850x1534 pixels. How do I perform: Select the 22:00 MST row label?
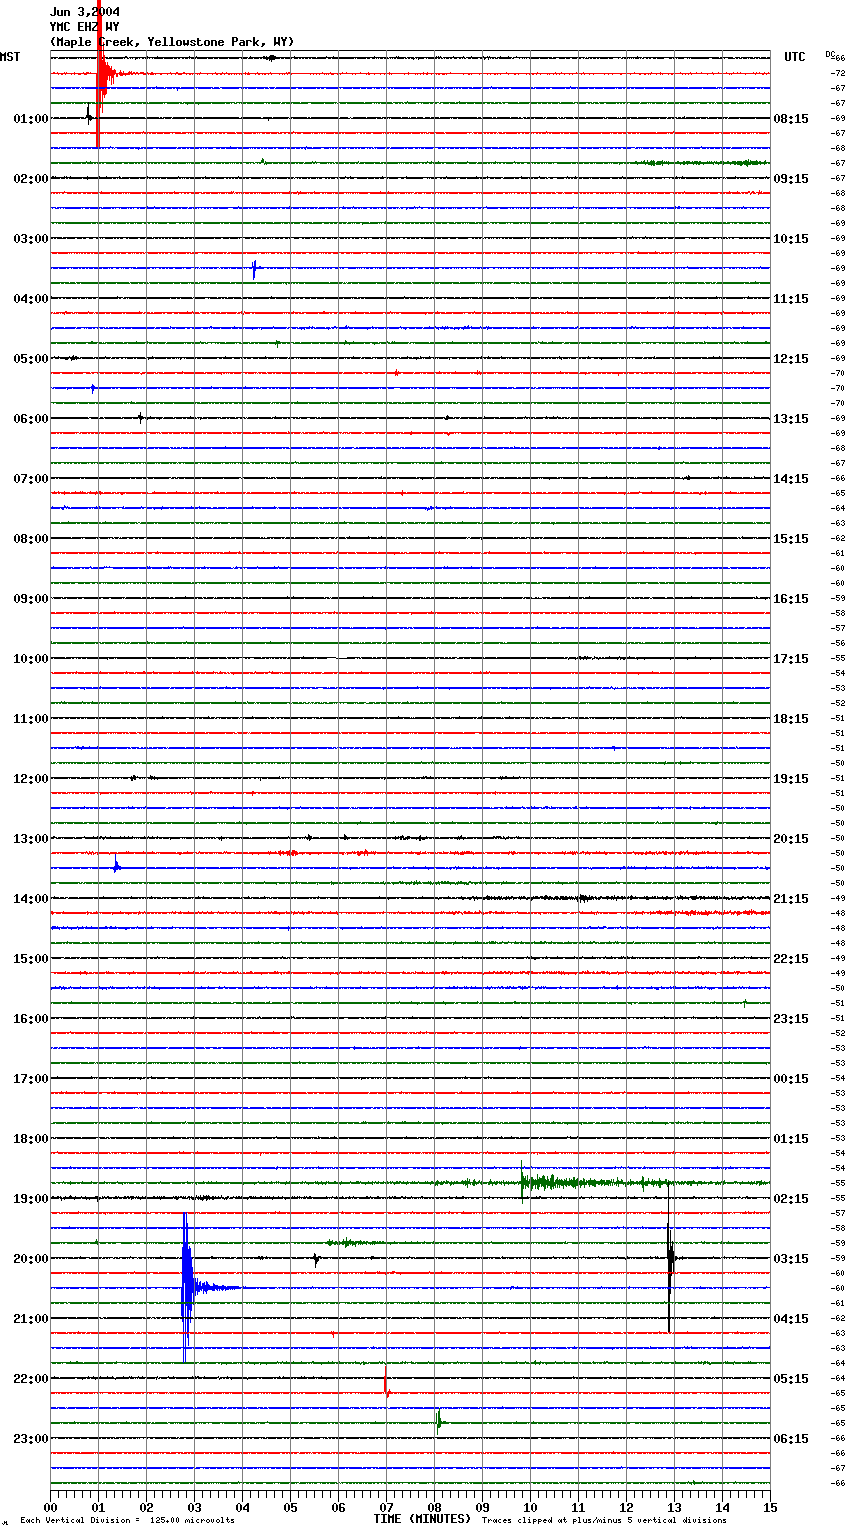pyautogui.click(x=30, y=1379)
